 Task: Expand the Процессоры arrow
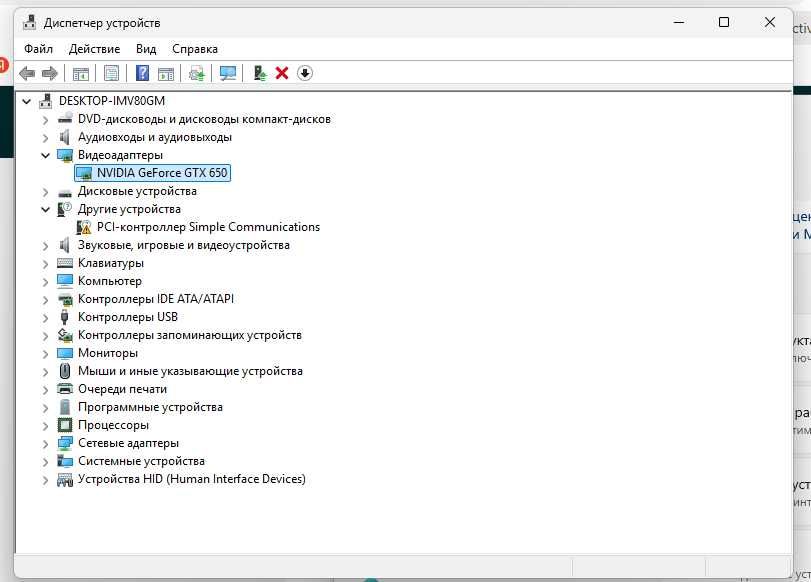(46, 426)
